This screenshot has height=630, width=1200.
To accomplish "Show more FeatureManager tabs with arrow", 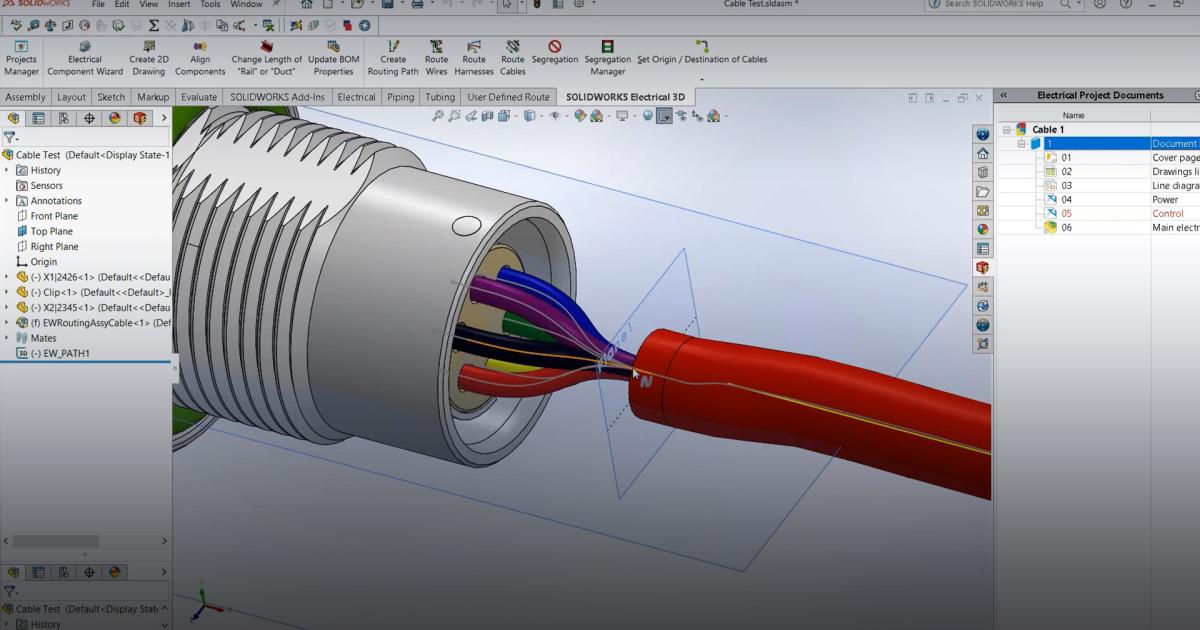I will point(164,118).
